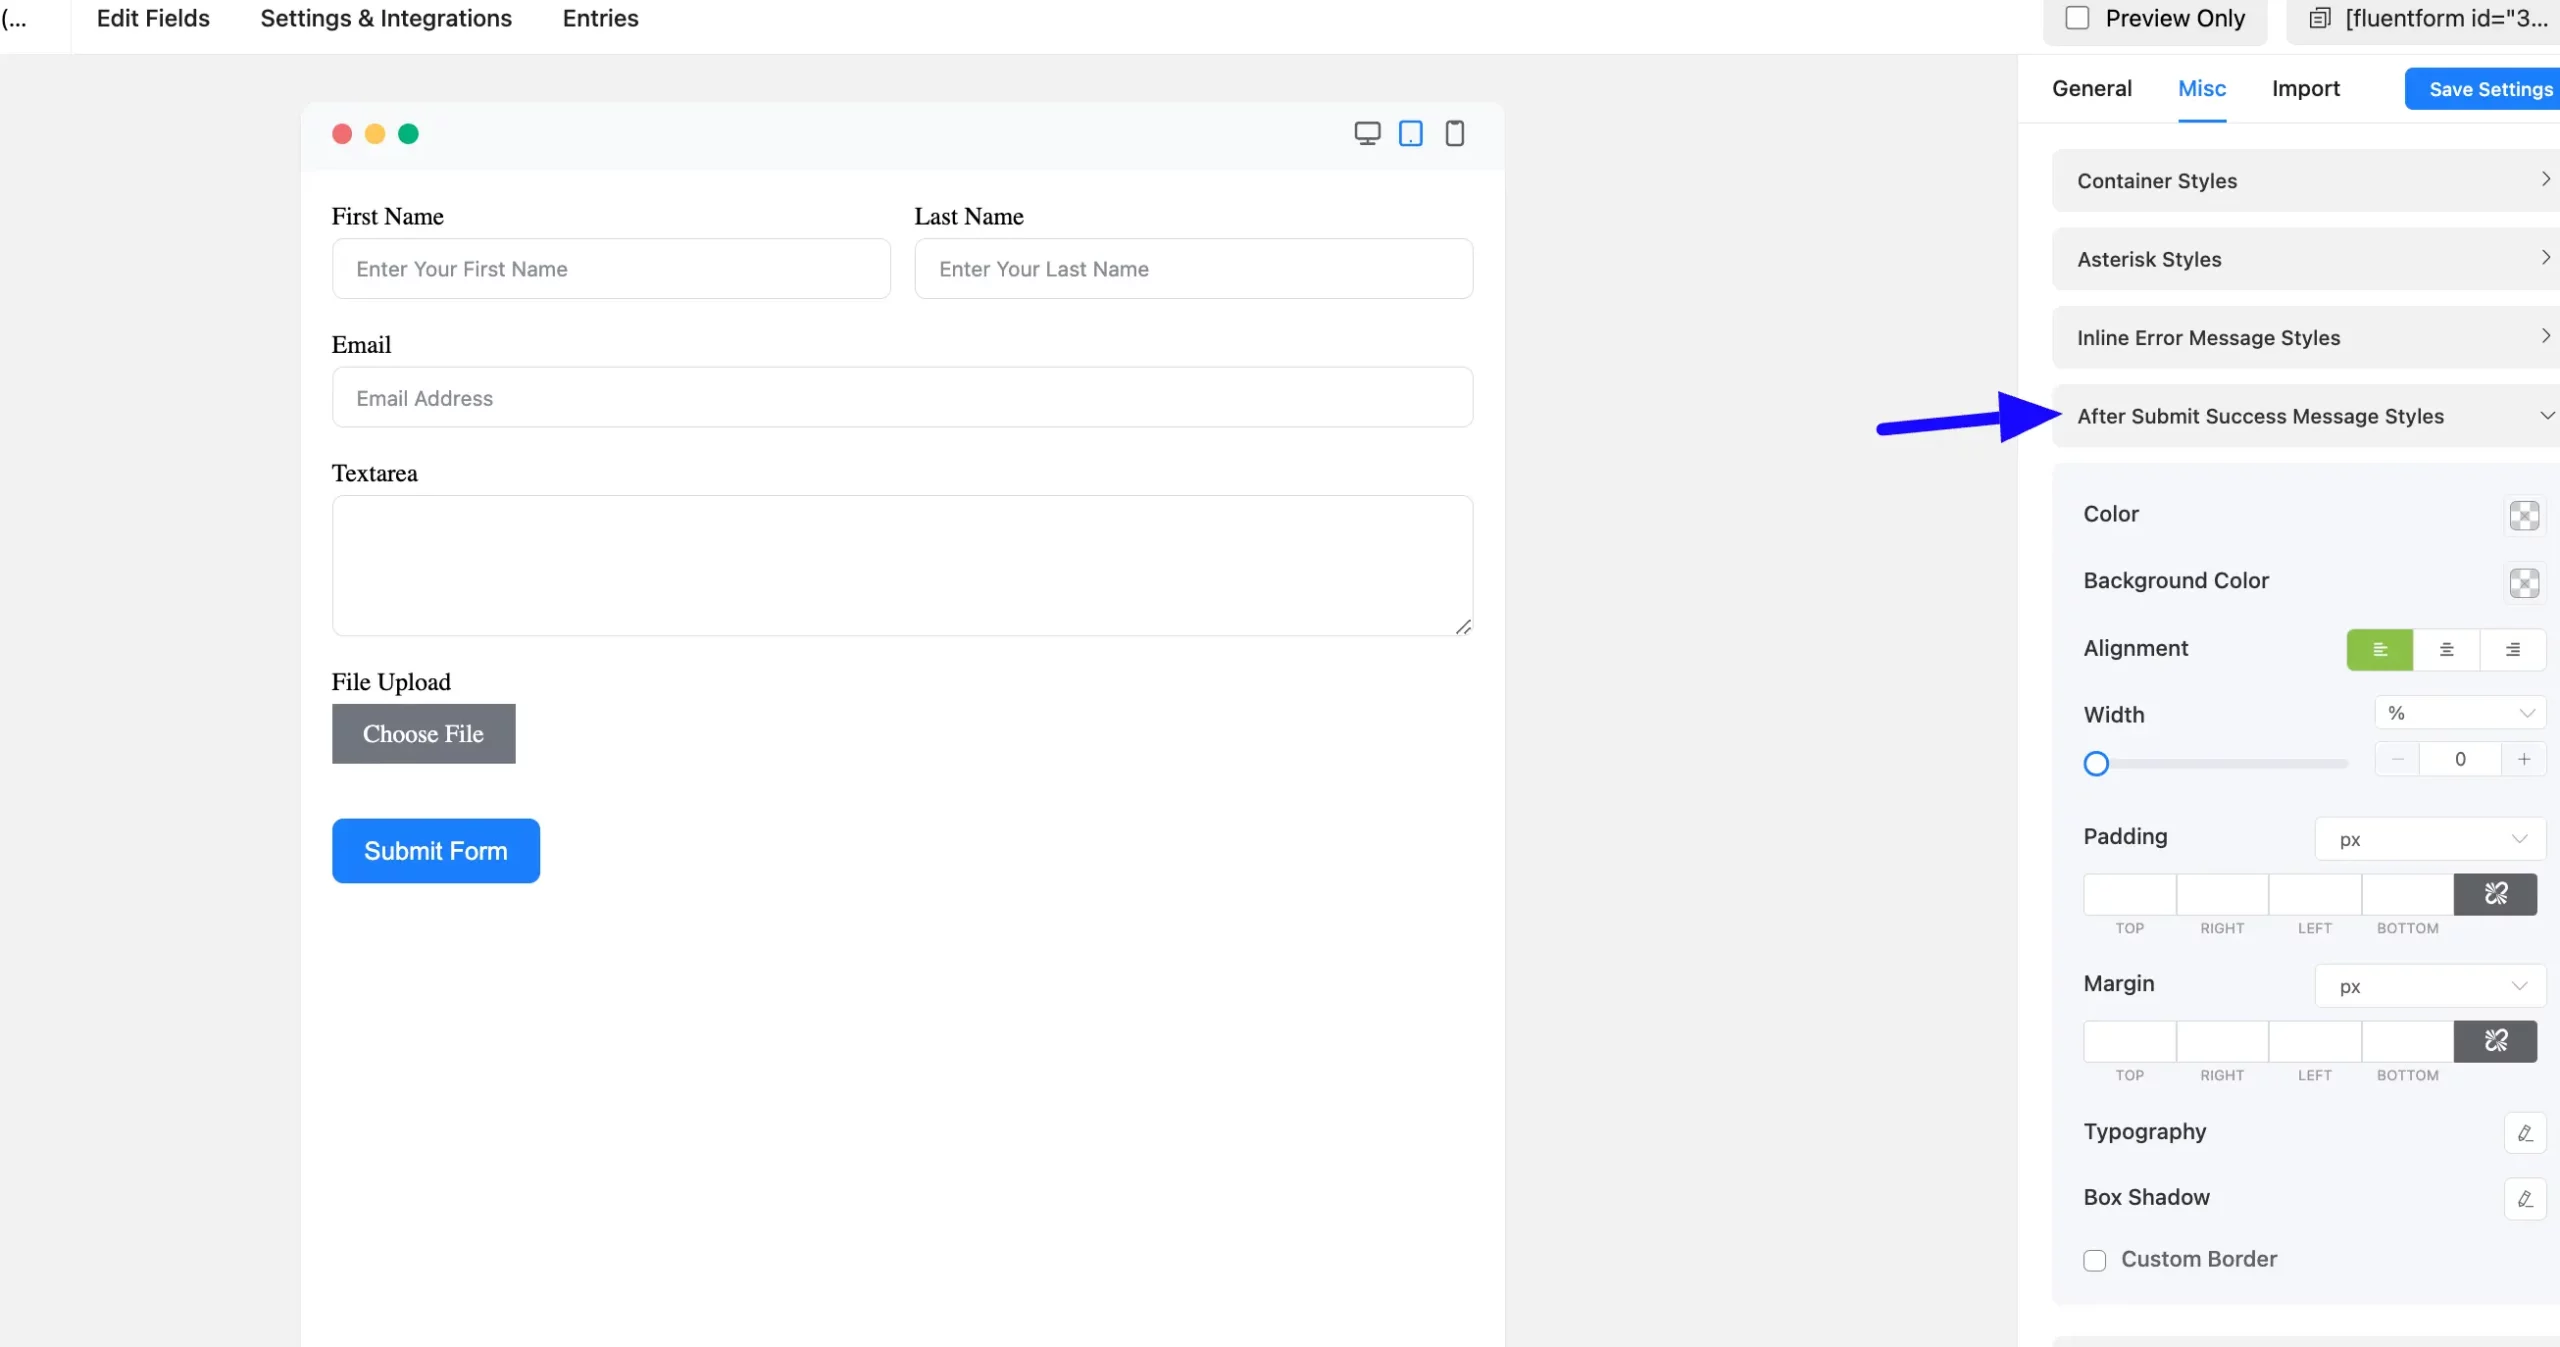Open the Padding unit dropdown
The height and width of the screenshot is (1347, 2560).
point(2429,839)
